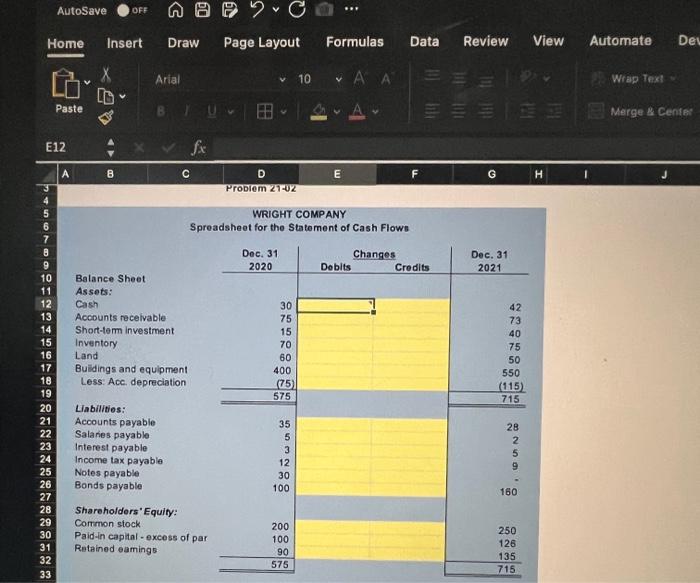Click the Save floppy disk icon

tap(203, 10)
